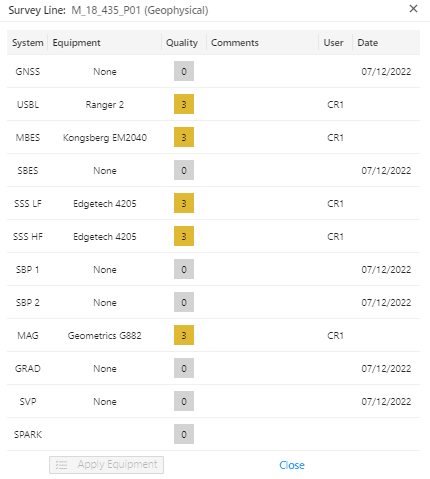Click the Apply Equipment button
The height and width of the screenshot is (479, 430).
coord(106,465)
